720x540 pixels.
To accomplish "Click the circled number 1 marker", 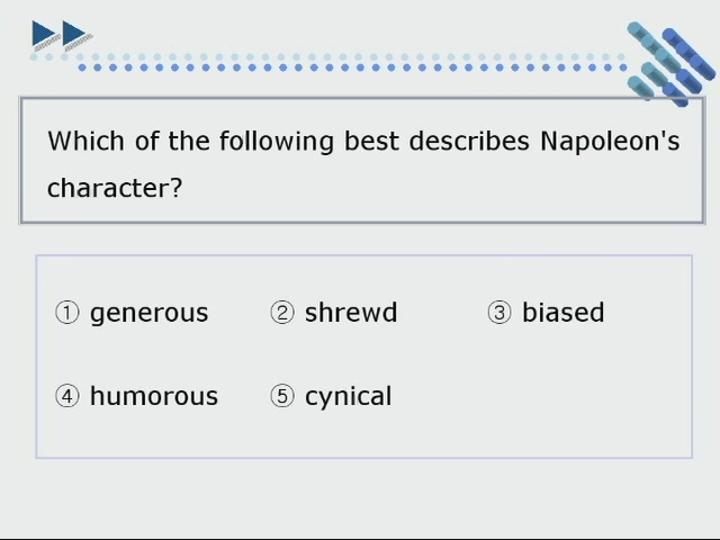I will (x=67, y=313).
